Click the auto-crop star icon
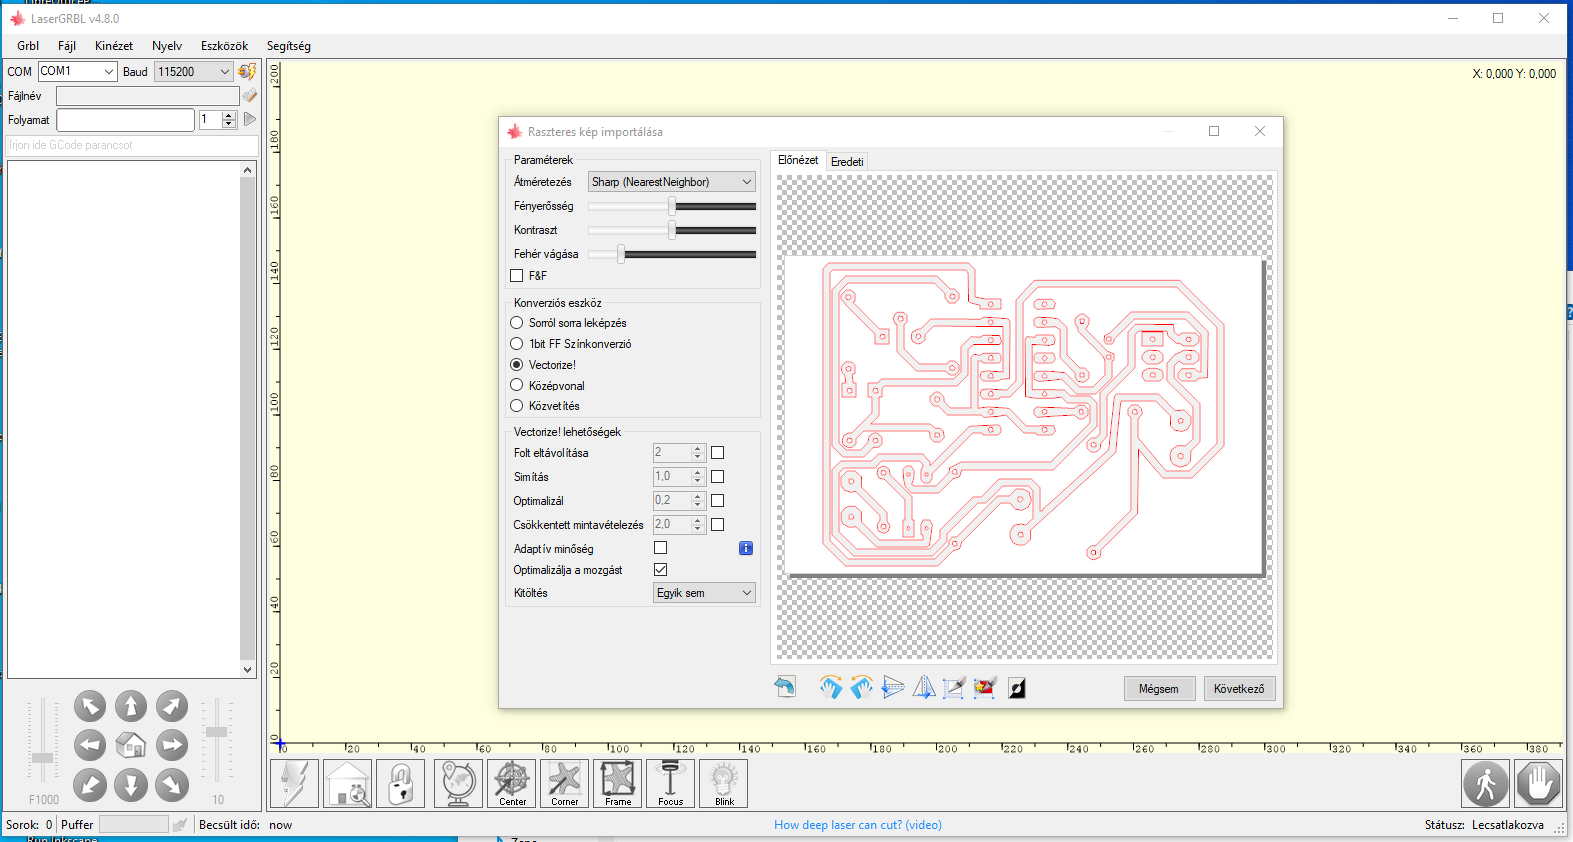 click(985, 688)
